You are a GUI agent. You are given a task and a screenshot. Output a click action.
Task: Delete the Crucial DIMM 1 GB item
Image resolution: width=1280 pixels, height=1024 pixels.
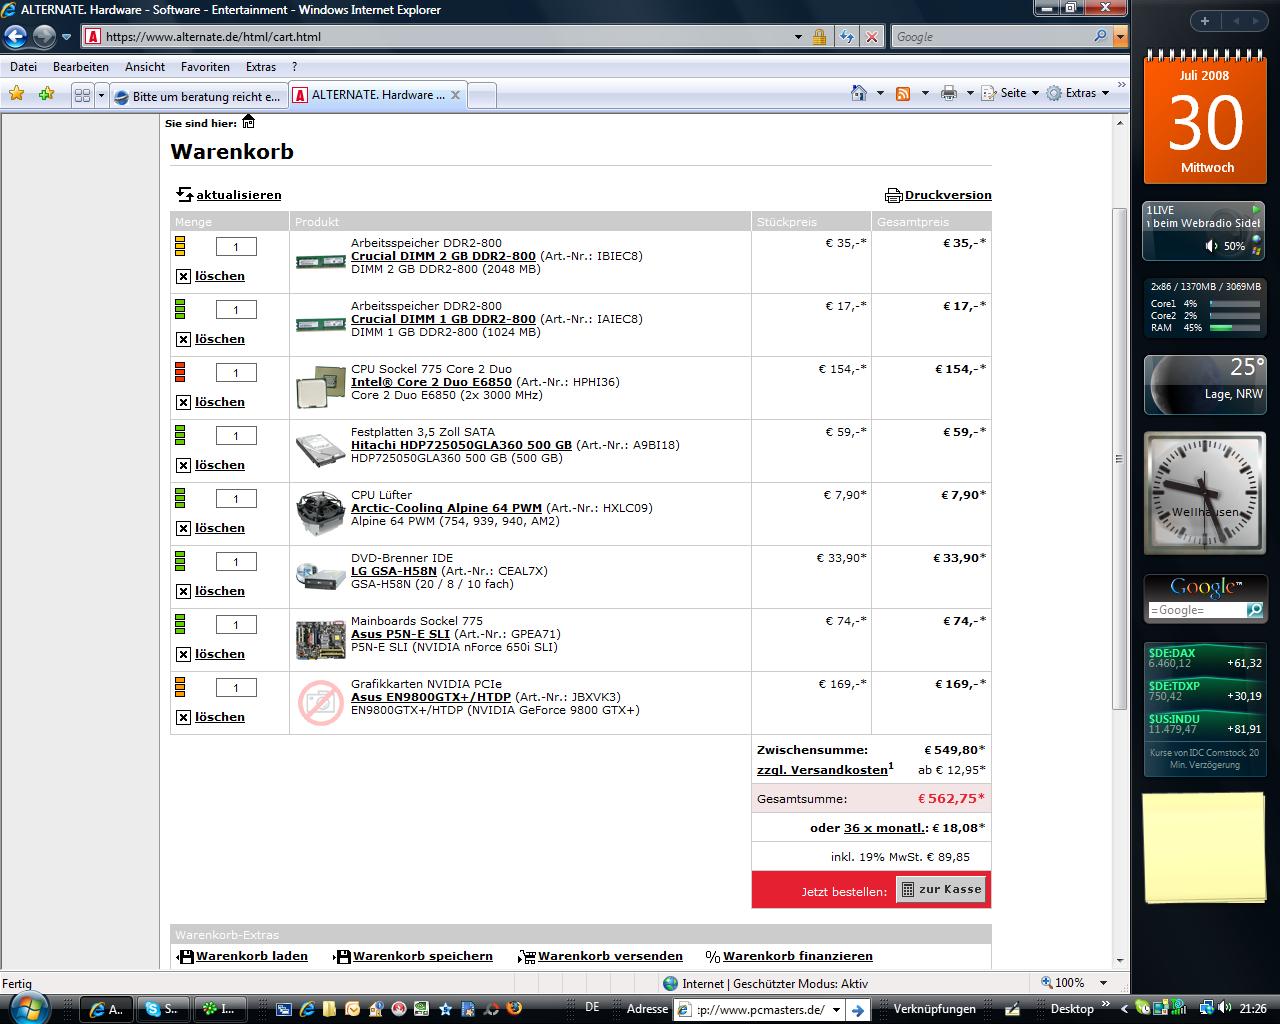210,339
